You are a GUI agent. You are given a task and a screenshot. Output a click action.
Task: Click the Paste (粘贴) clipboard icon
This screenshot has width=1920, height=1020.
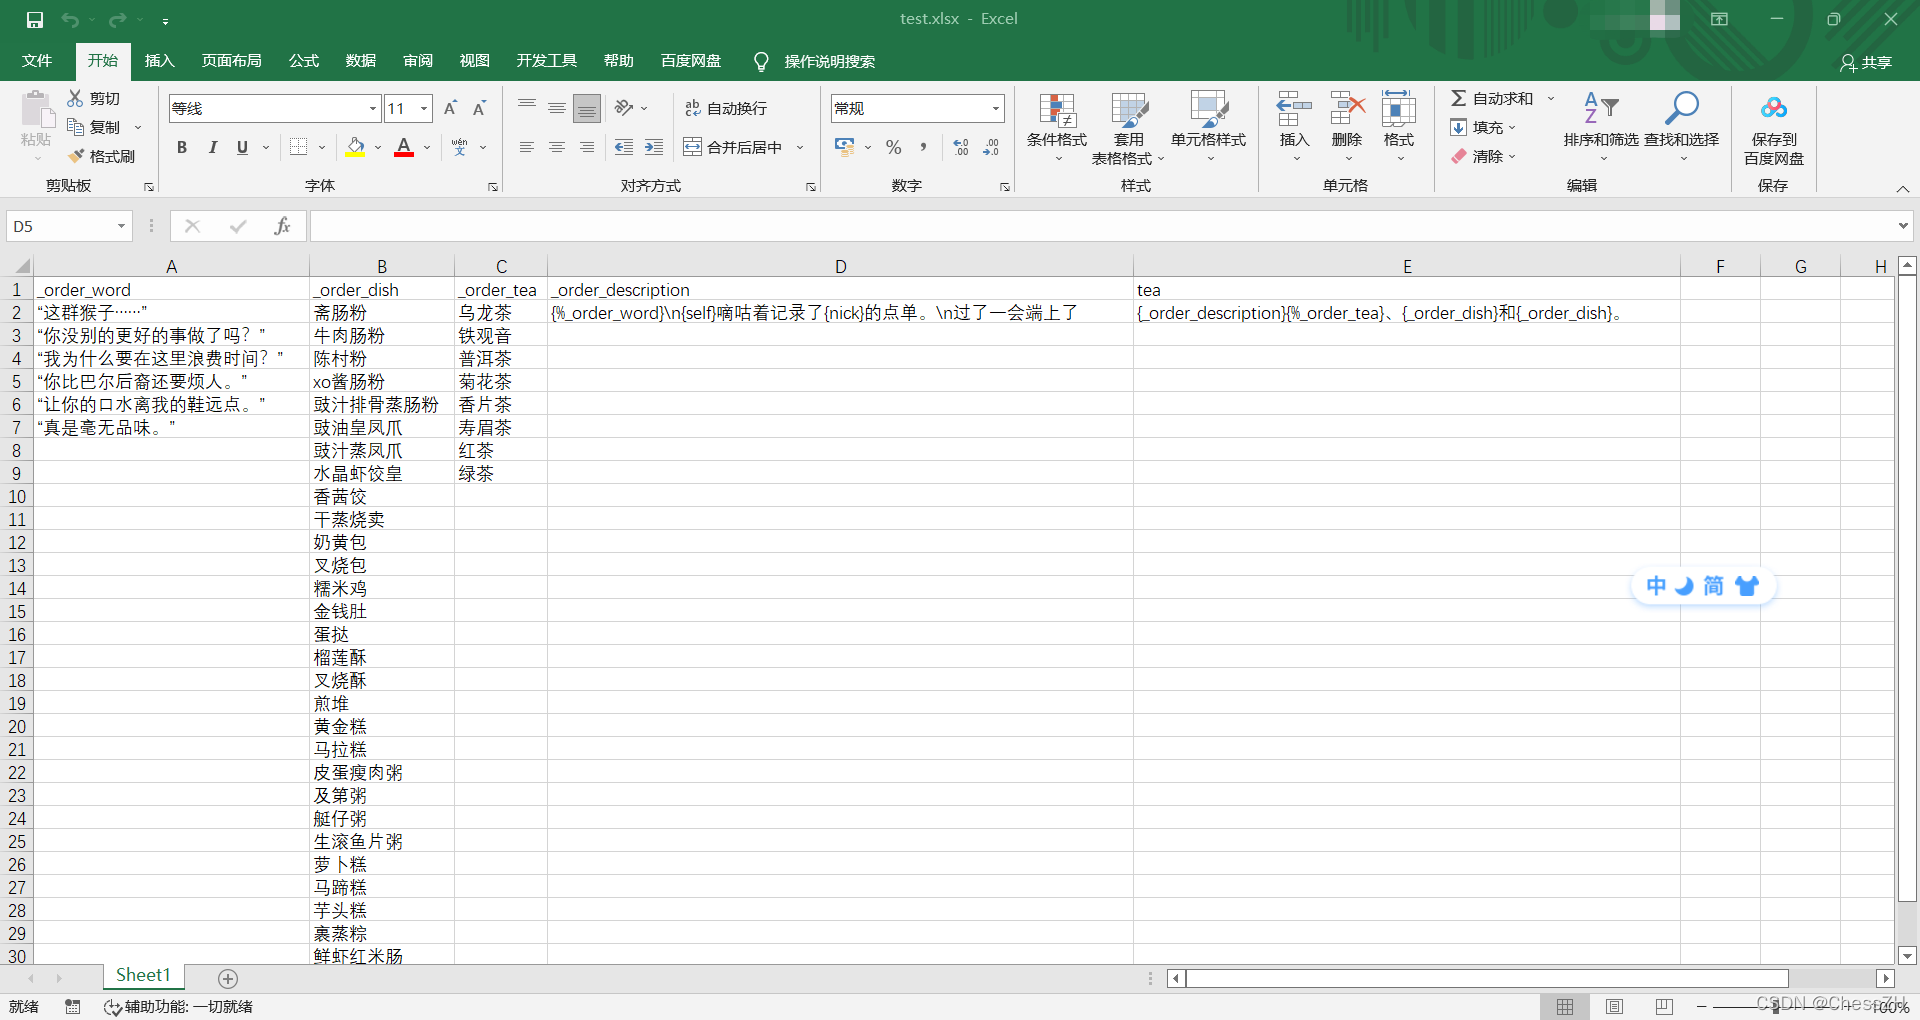[37, 110]
